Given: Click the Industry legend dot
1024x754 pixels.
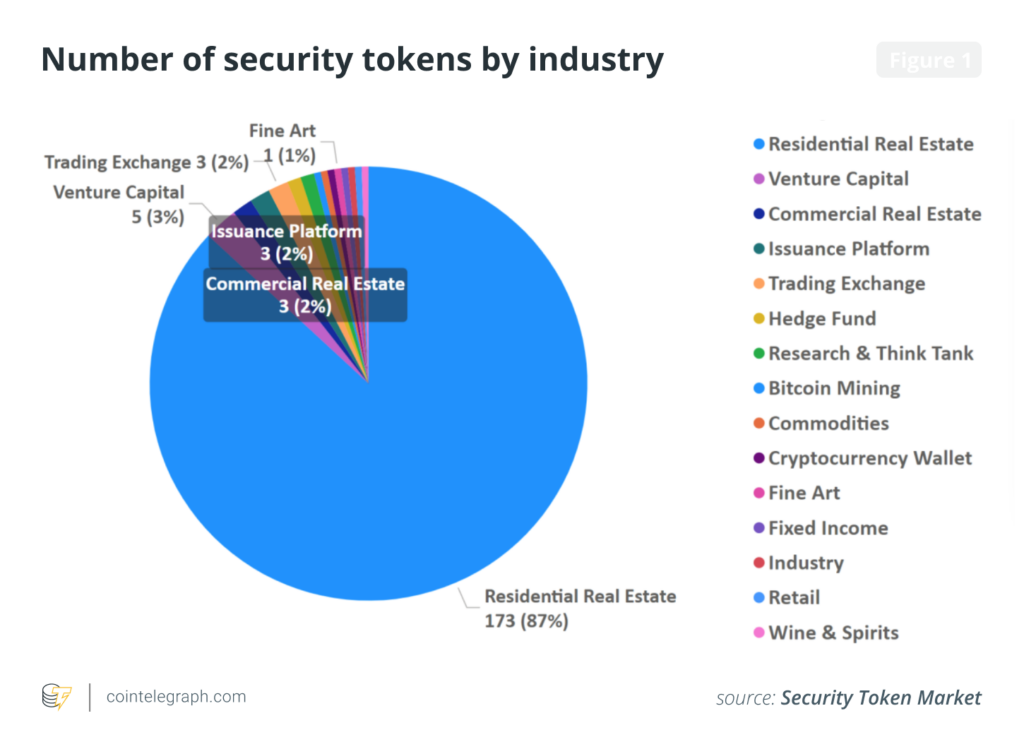Looking at the screenshot, I should [x=759, y=563].
